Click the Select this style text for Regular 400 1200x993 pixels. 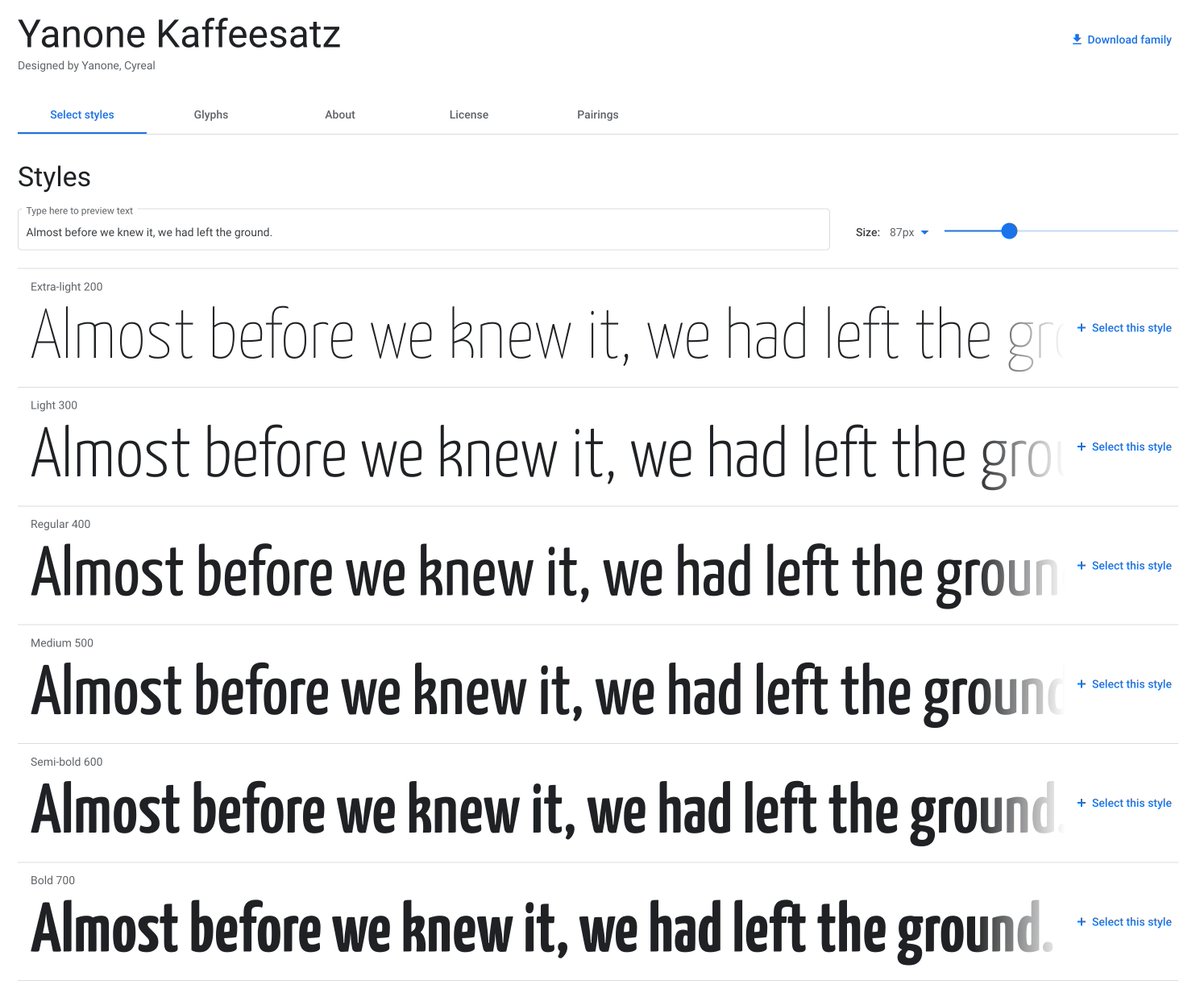point(1131,566)
